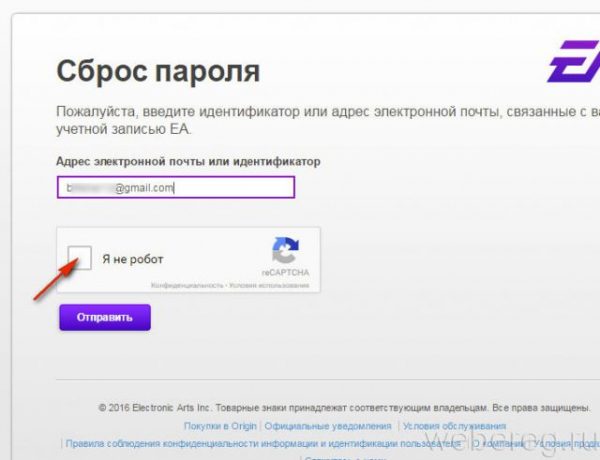Open the О компании footer link
This screenshot has height=460, width=600.
tap(499, 444)
